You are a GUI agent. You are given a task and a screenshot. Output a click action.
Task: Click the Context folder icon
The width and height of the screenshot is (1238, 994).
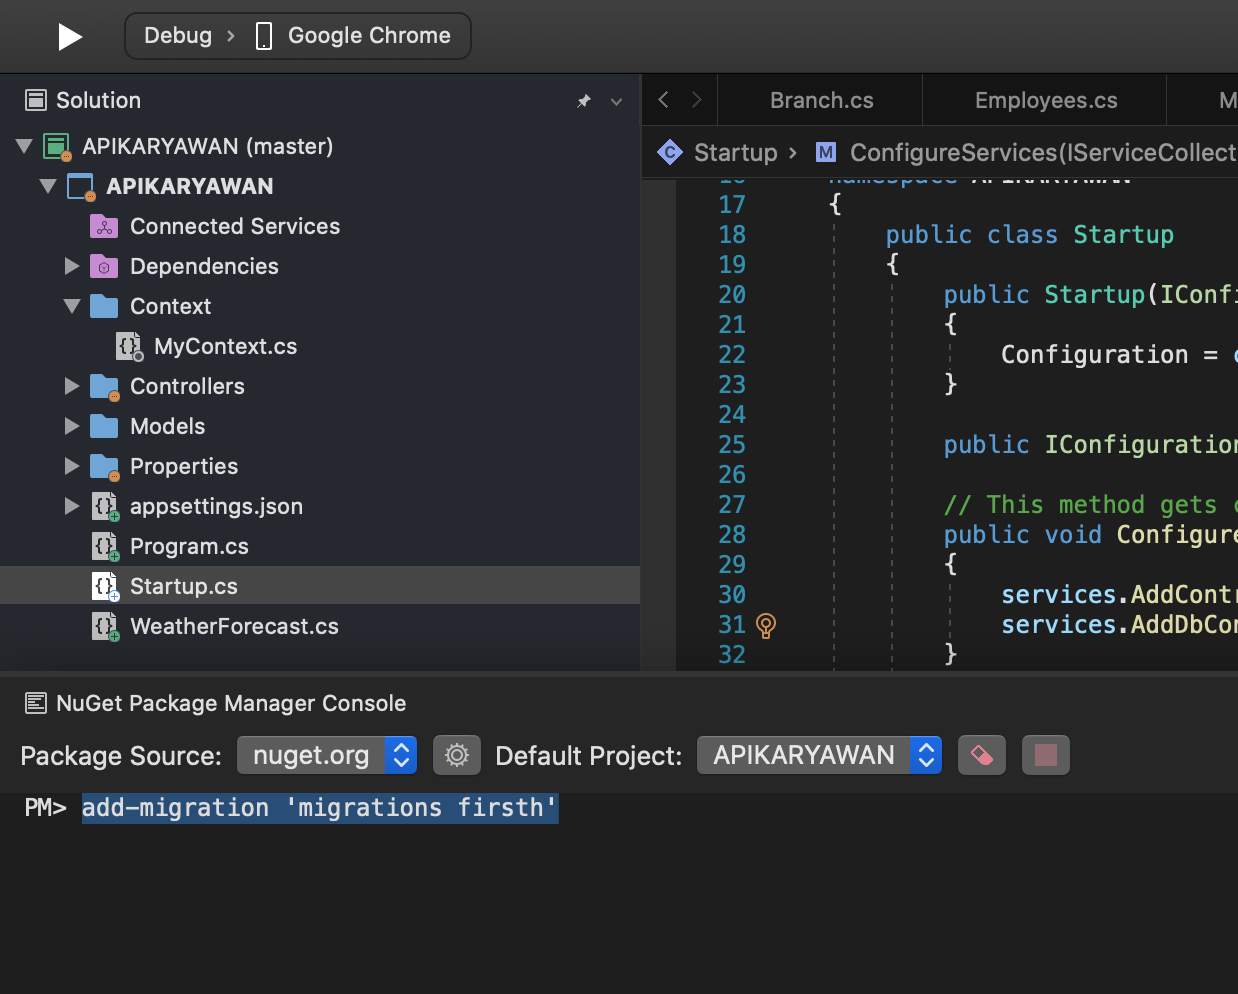[x=104, y=306]
